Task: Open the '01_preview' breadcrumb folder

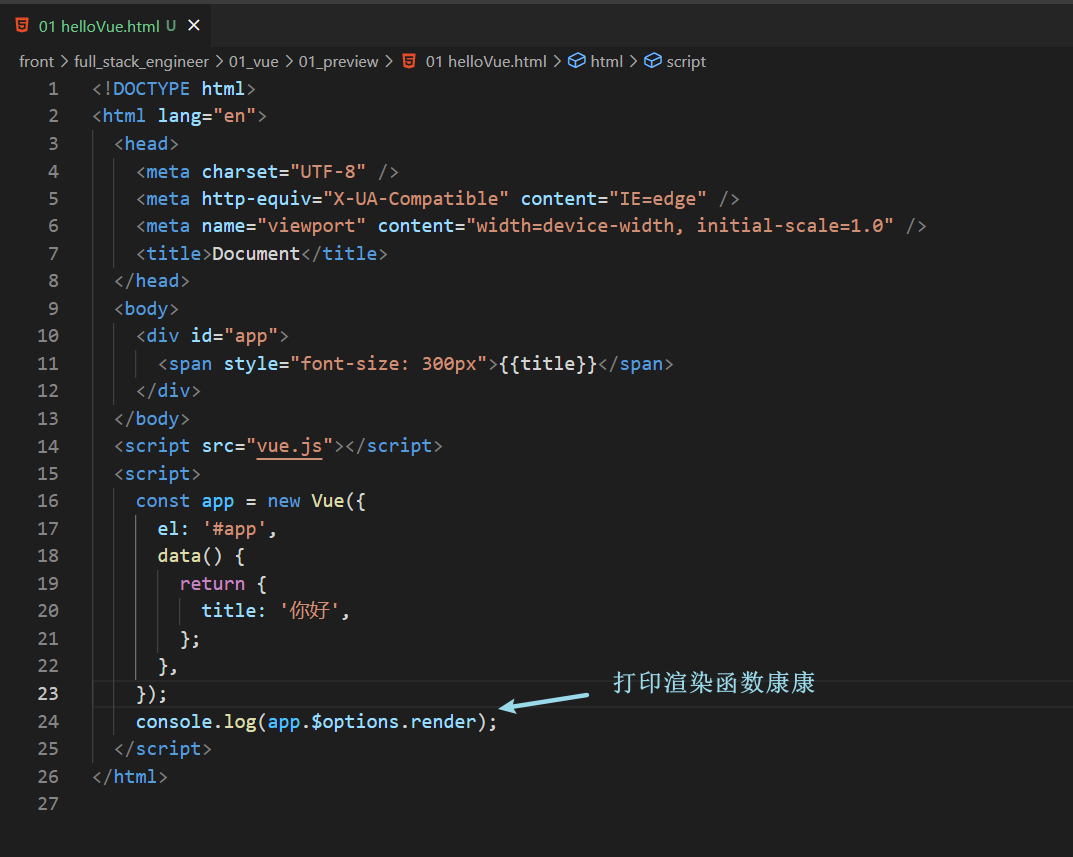Action: tap(338, 62)
